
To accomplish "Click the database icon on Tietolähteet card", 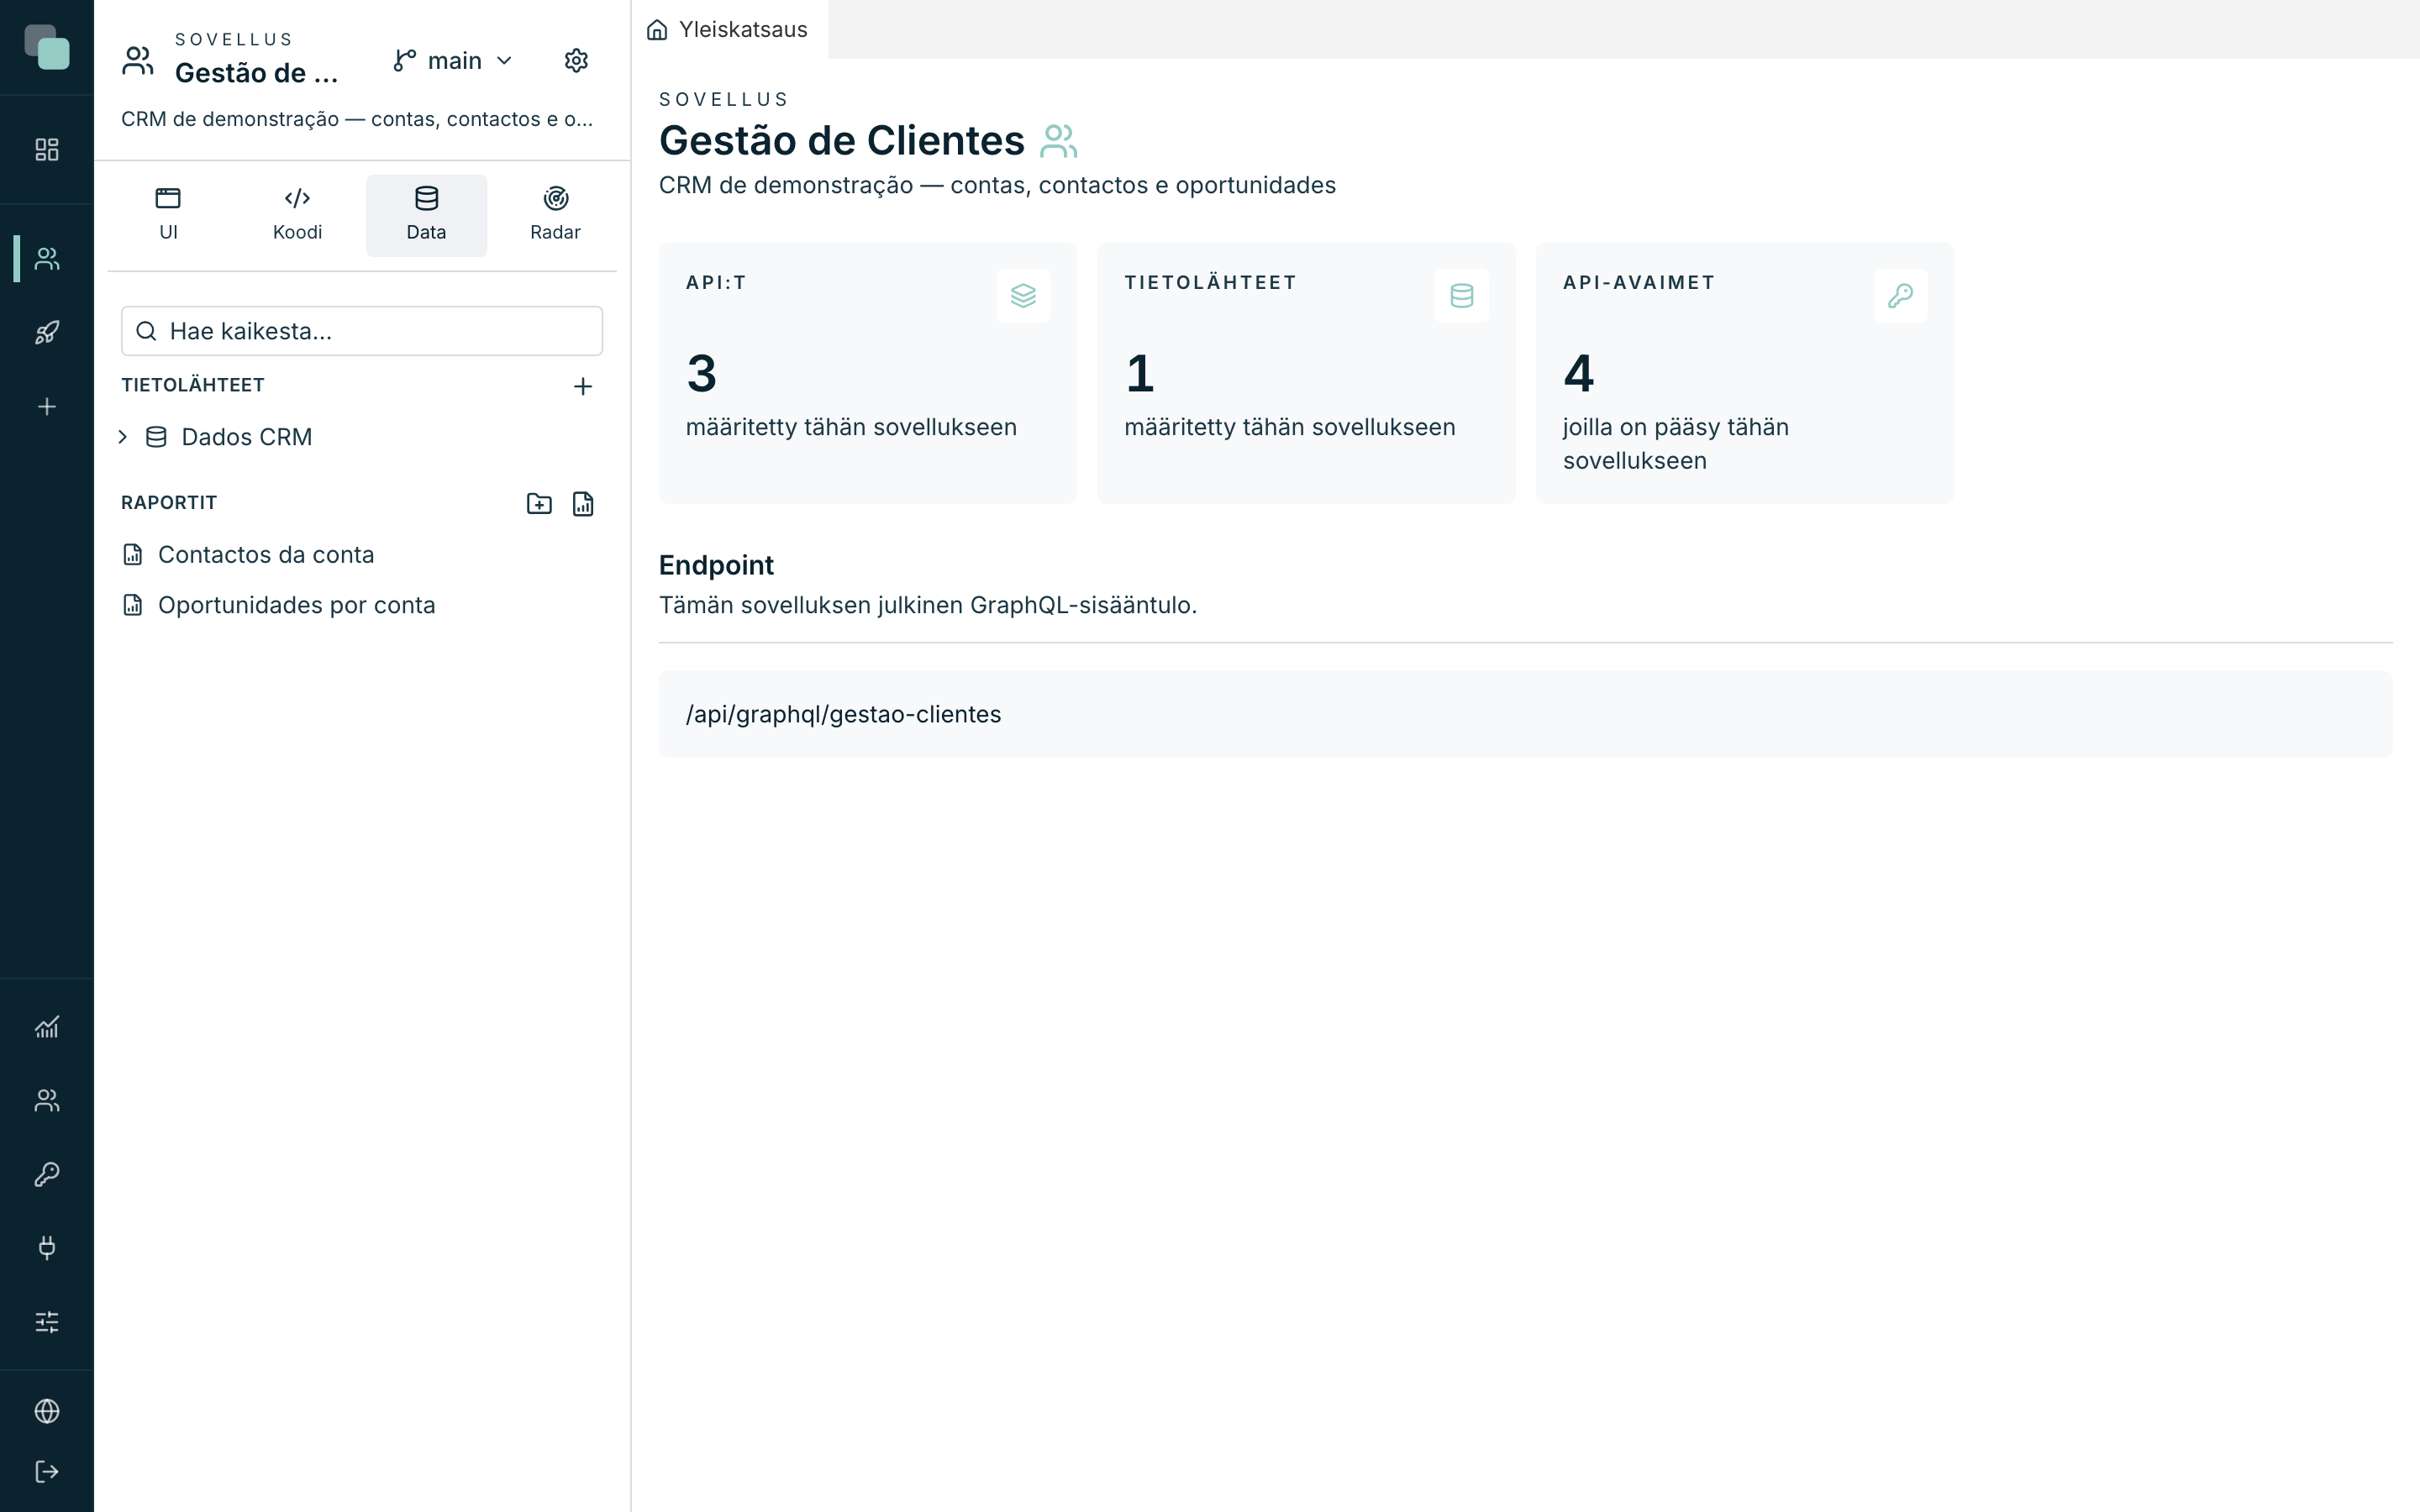I will [1461, 296].
